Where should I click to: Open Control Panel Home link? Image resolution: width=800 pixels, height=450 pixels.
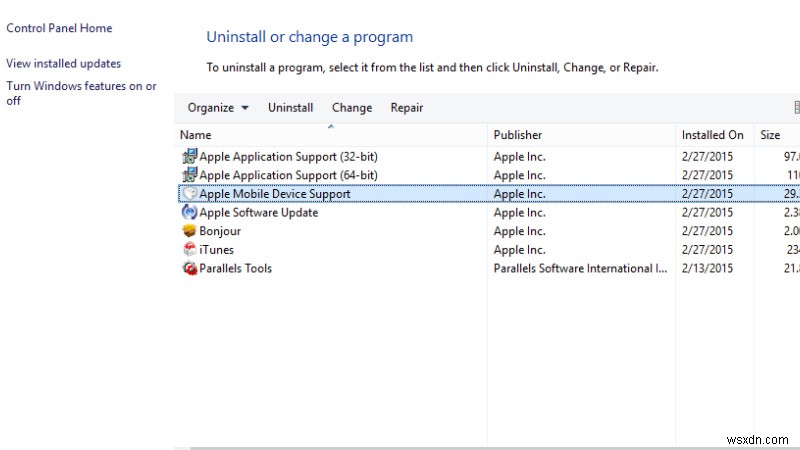pyautogui.click(x=59, y=28)
